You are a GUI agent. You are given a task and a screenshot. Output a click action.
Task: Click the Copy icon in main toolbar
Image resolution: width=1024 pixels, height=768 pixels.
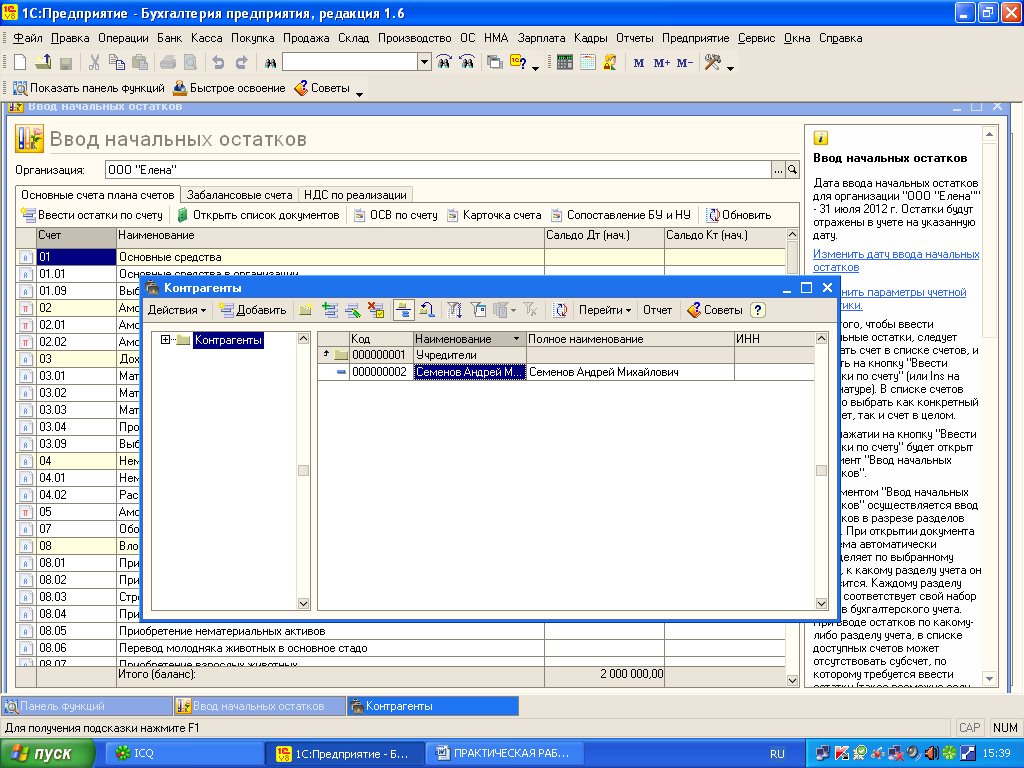pyautogui.click(x=117, y=62)
